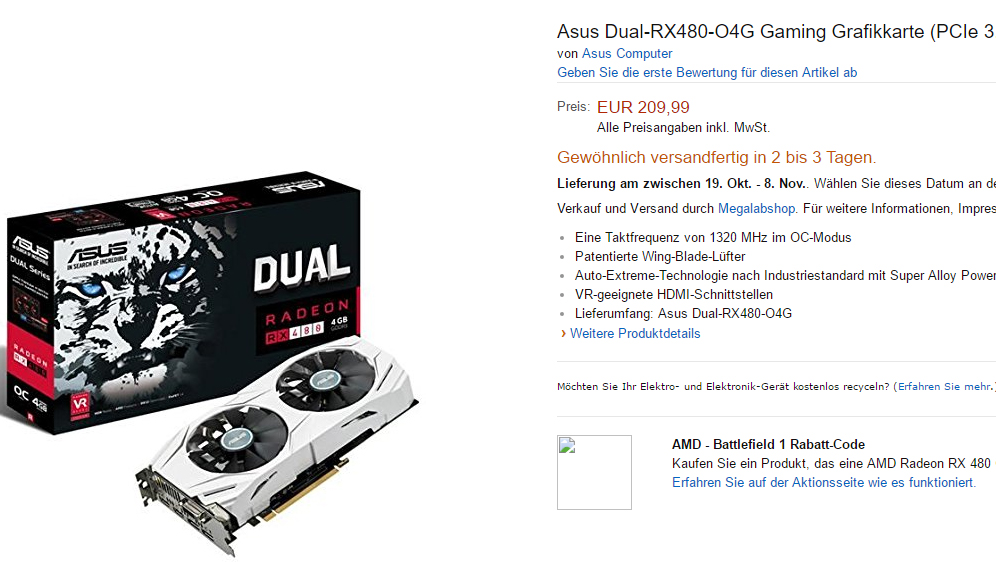Click the white dual-fan graphics card image
Screen dimensions: 996x562
pos(278,445)
